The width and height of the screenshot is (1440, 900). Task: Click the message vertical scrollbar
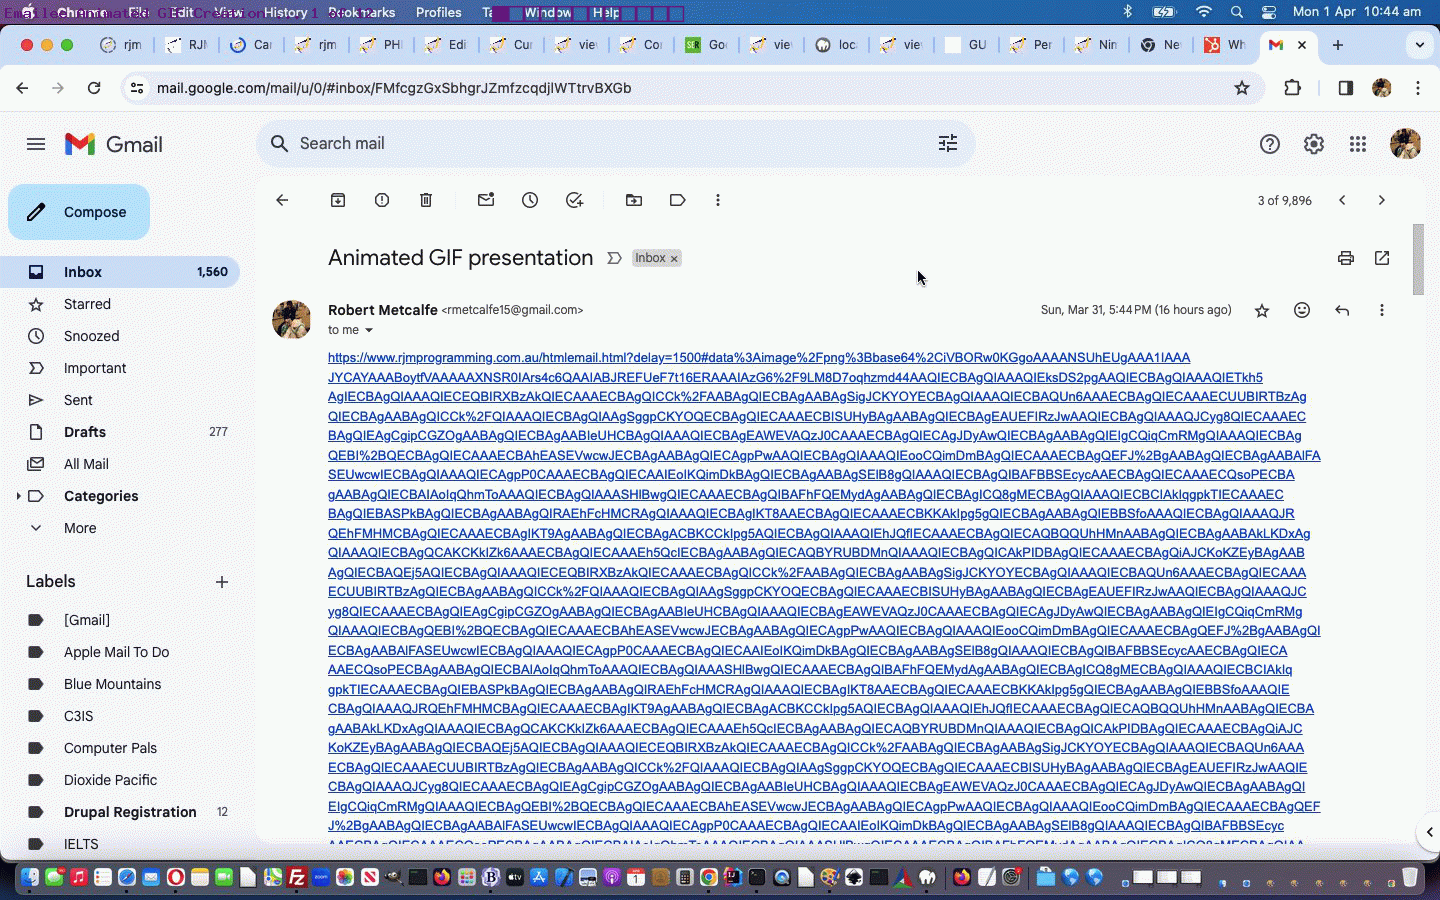(1418, 260)
